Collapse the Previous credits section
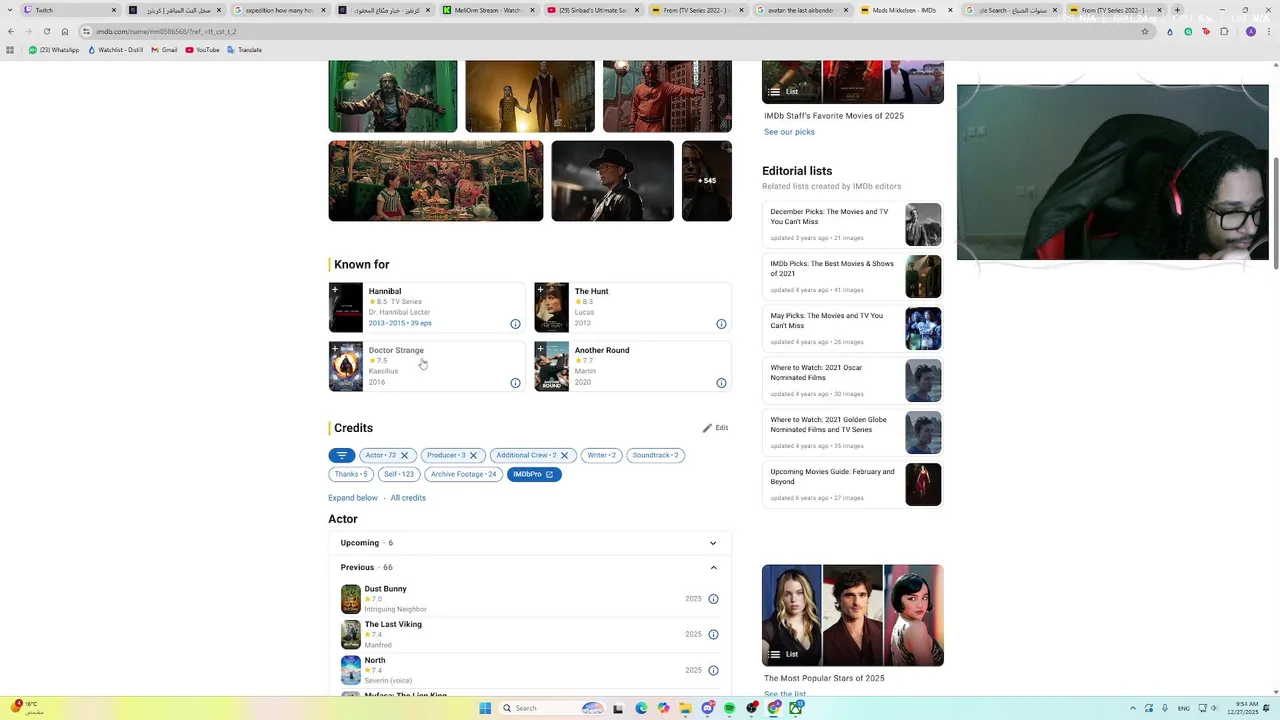 coord(530,567)
